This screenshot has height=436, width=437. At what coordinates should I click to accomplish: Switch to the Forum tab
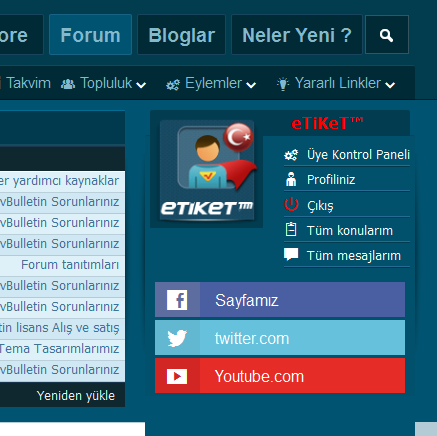pos(90,35)
